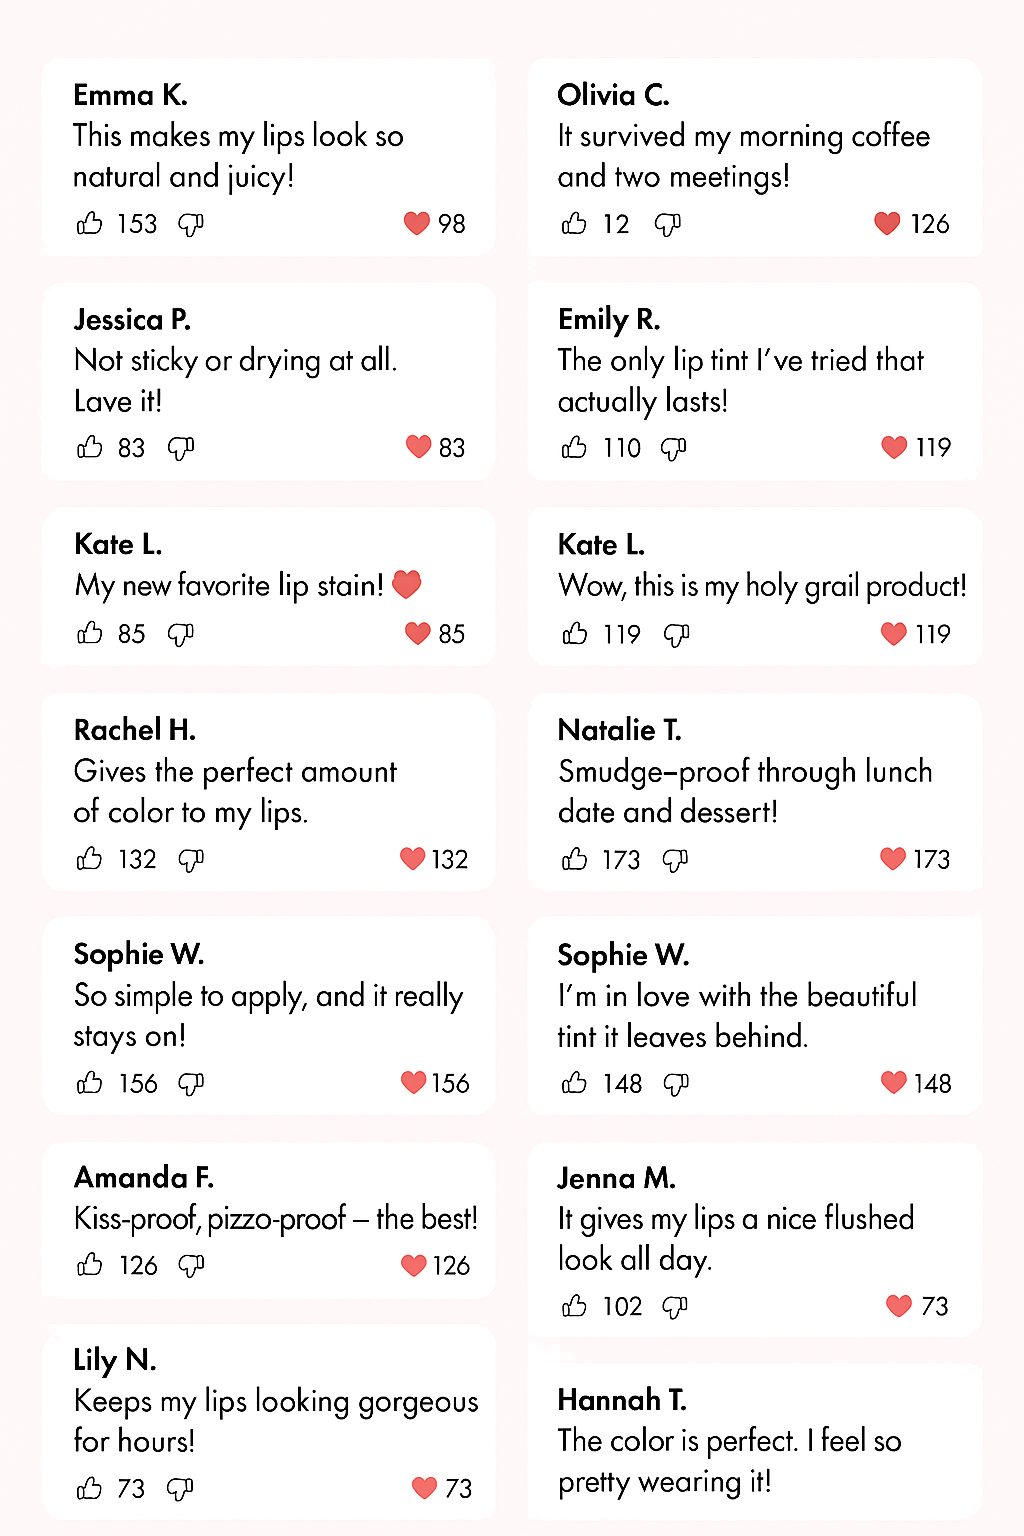Upvote the "beautiful tint it leaves behind" review
Image resolution: width=1024 pixels, height=1536 pixels.
(x=574, y=1083)
